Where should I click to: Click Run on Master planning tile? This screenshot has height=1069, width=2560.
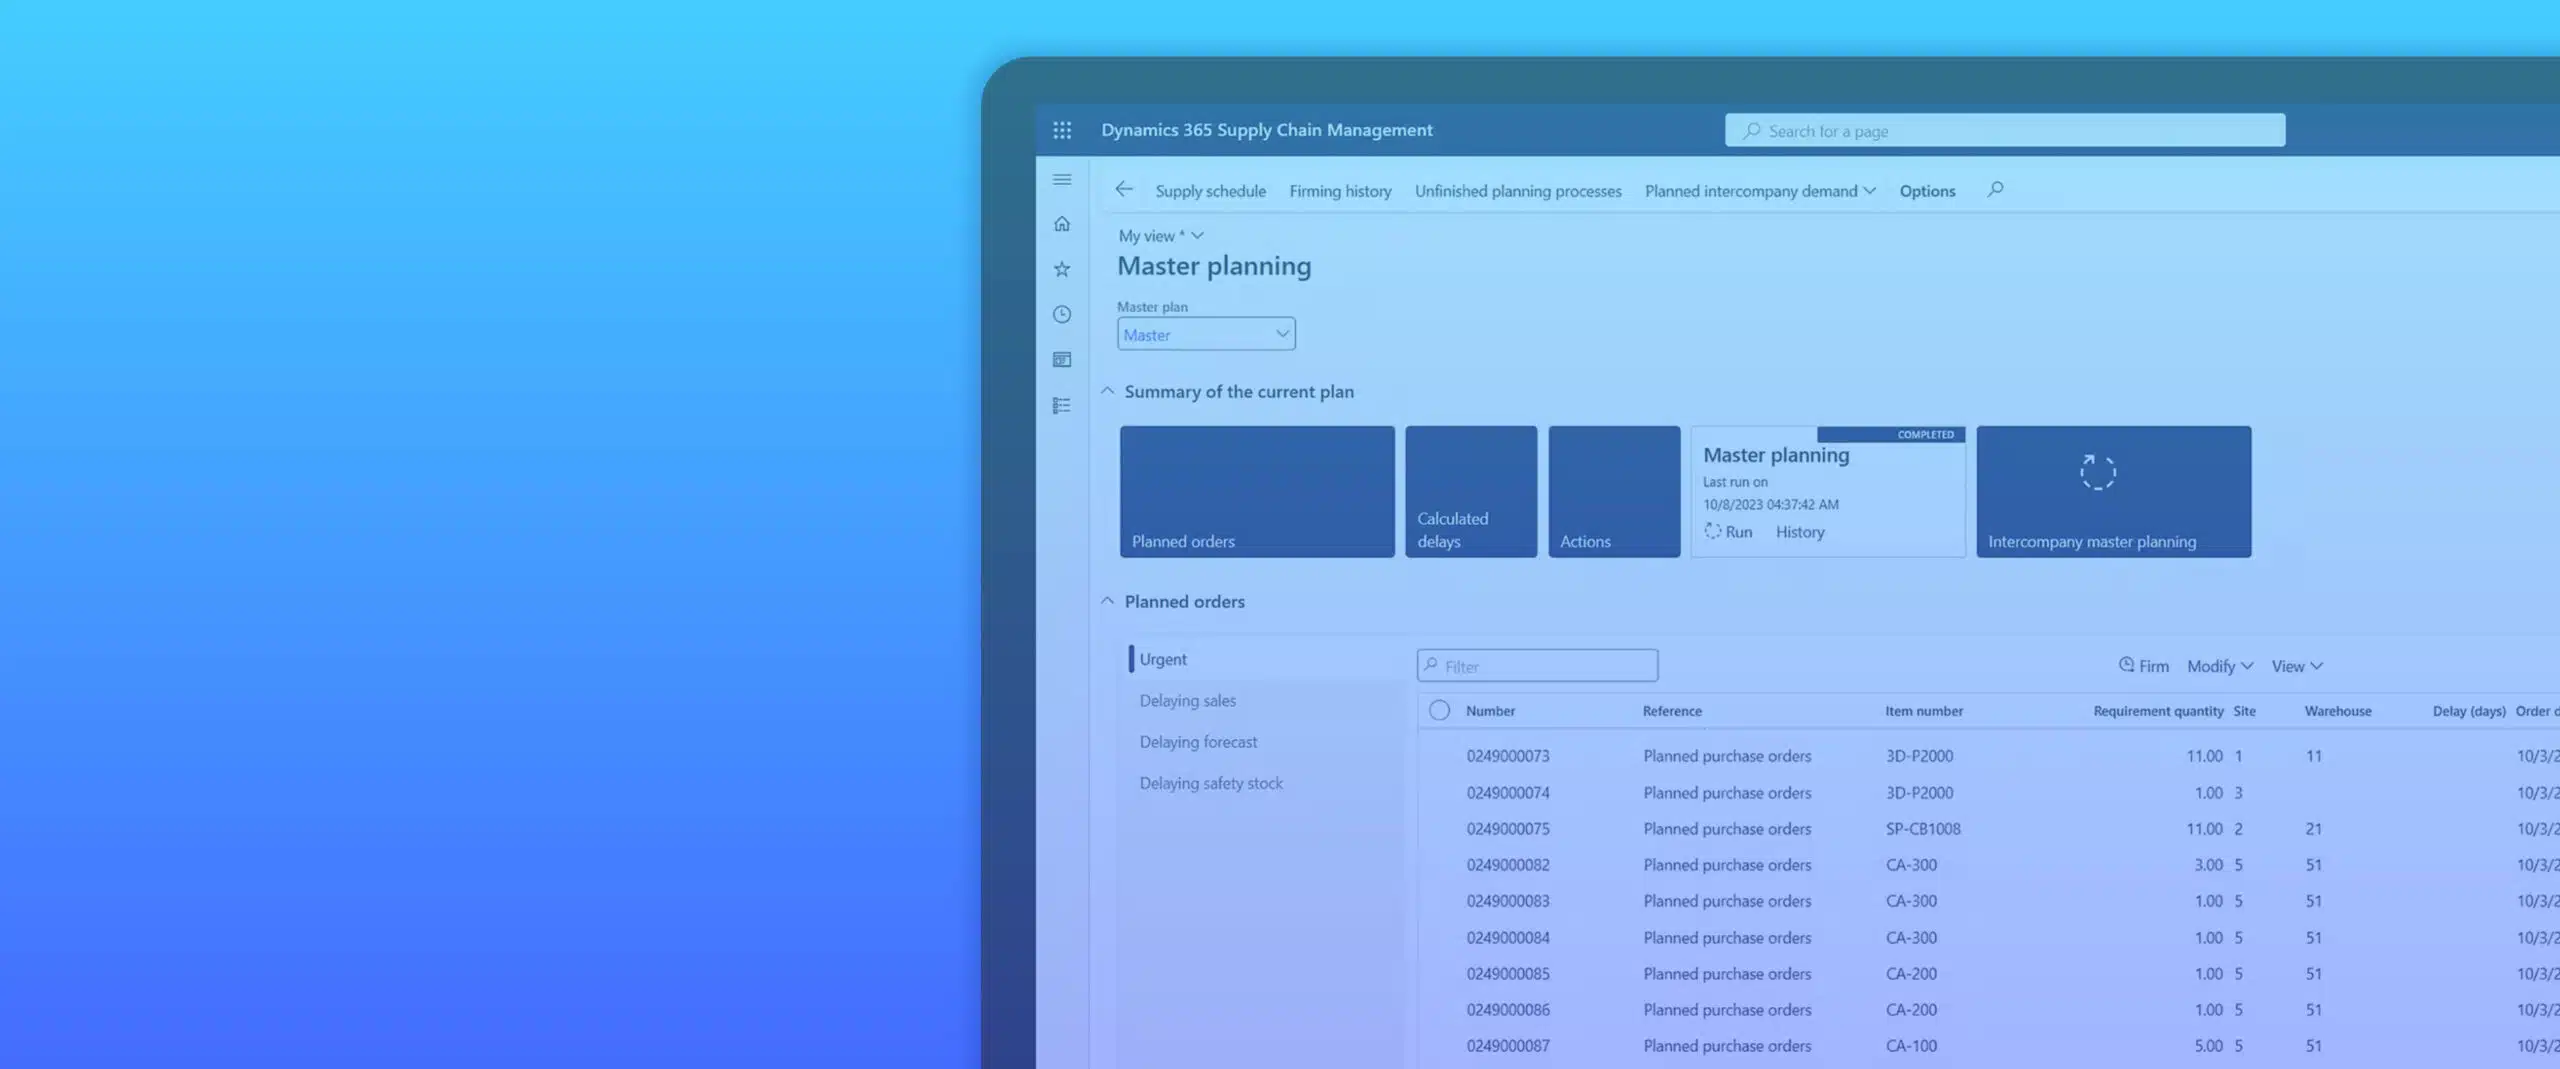[x=1729, y=532]
